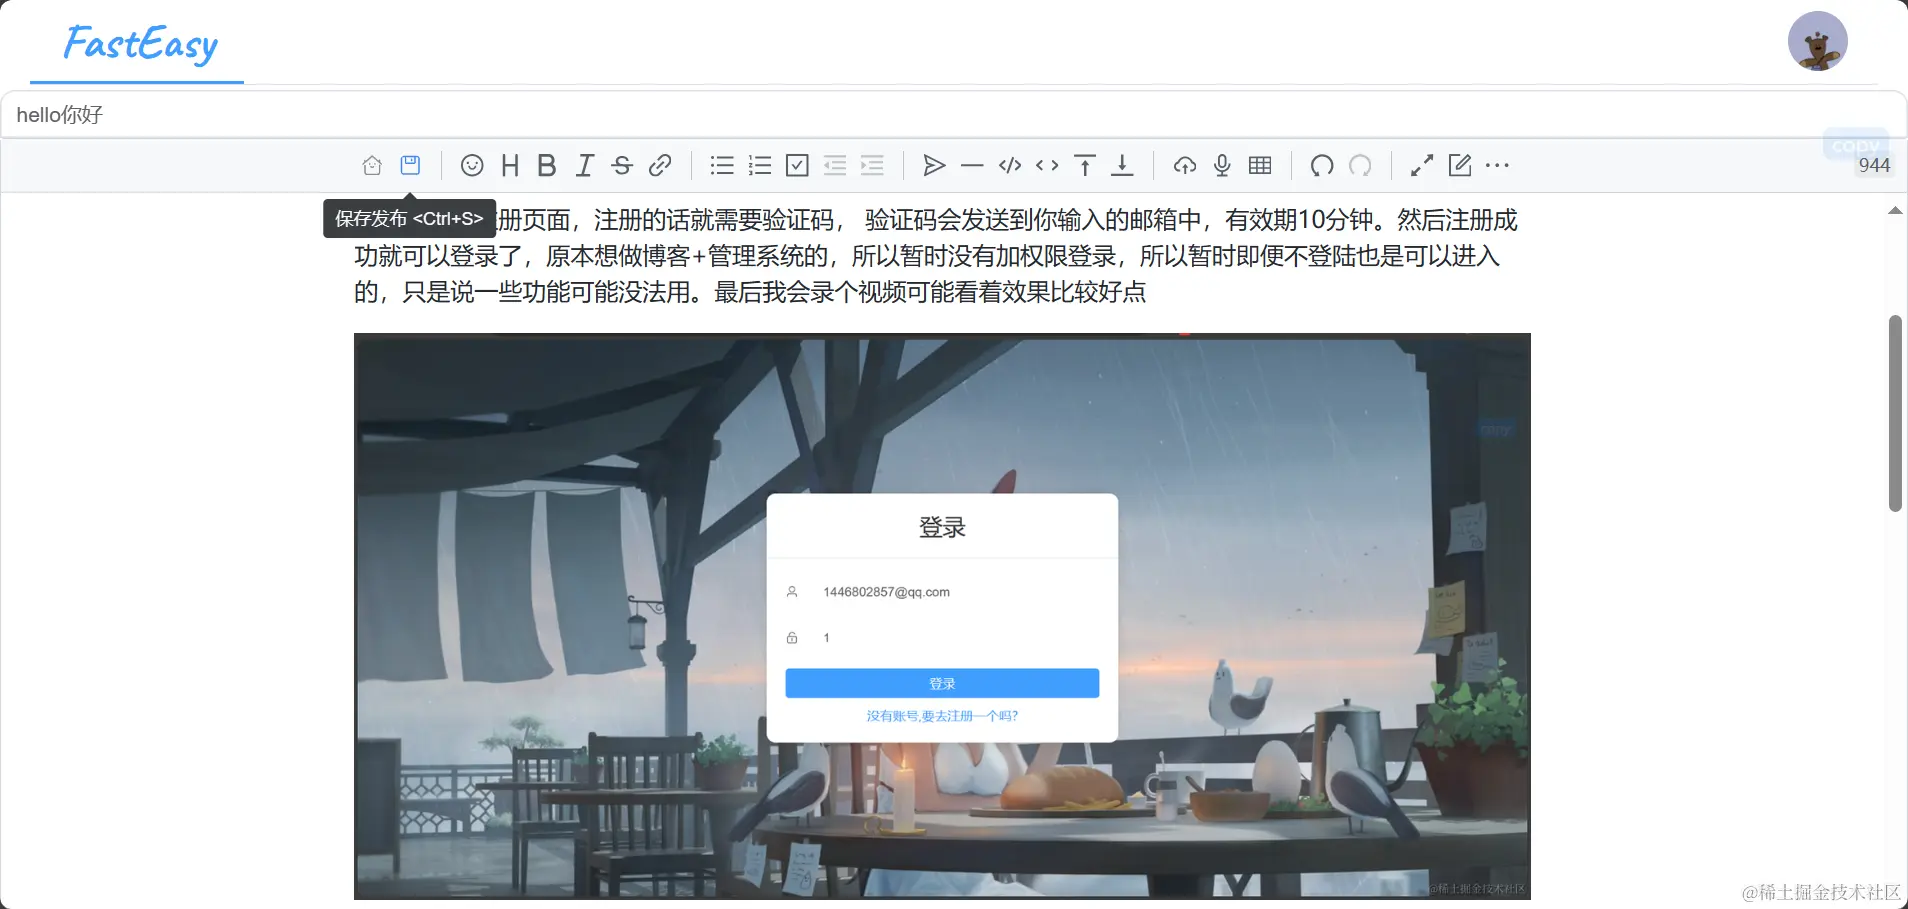Open the user avatar at top right
The image size is (1908, 909).
coord(1817,41)
